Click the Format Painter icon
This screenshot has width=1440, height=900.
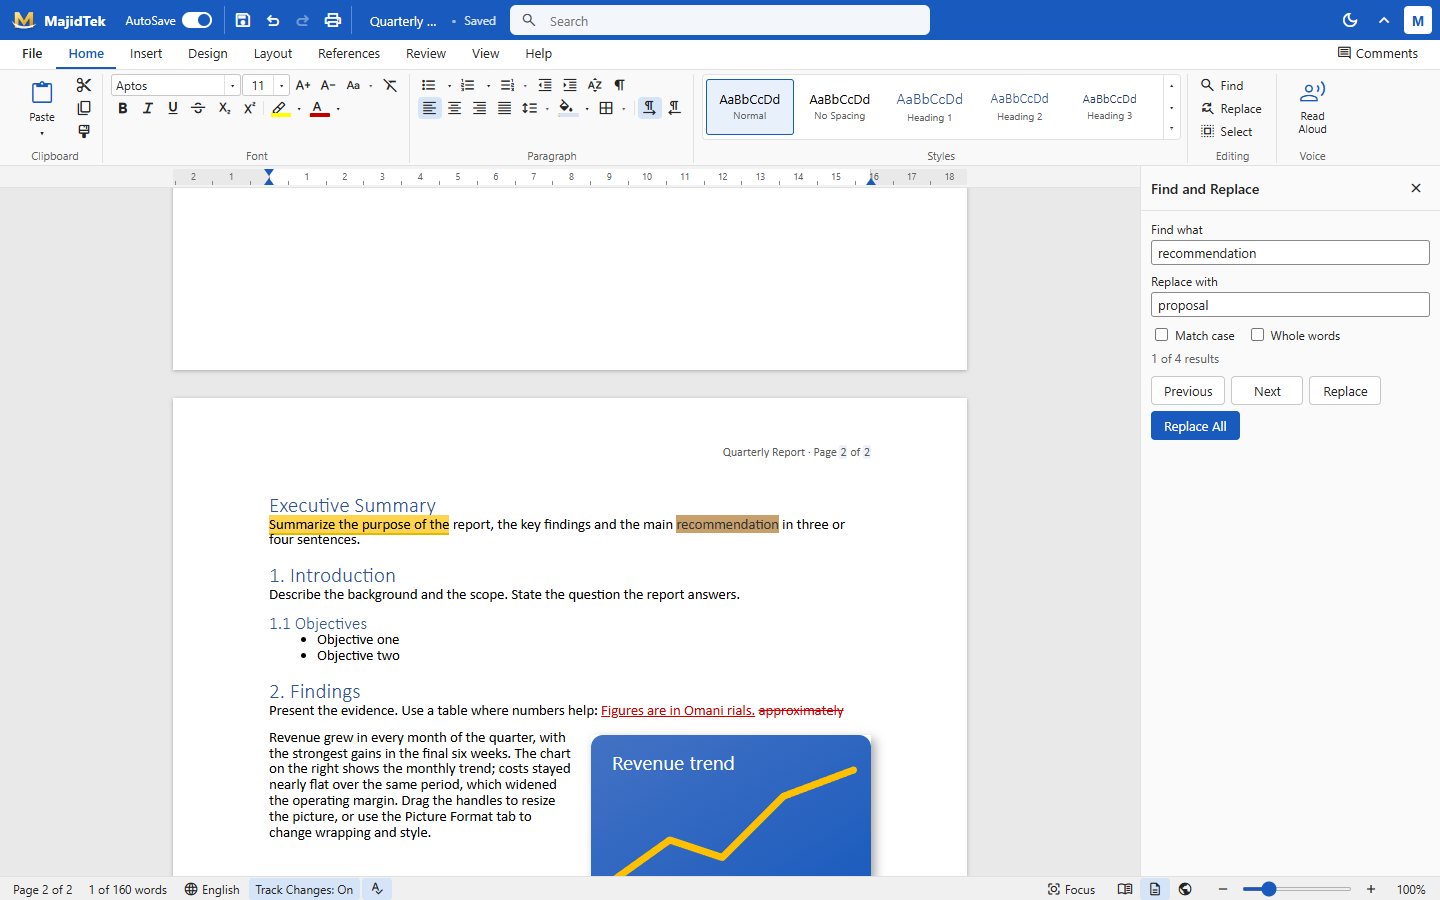pos(84,131)
